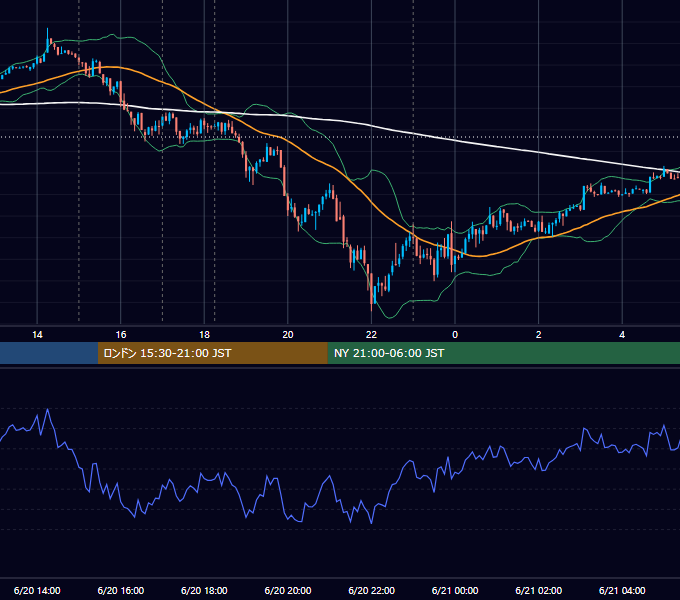Click the 22 hour label on price chart axis
This screenshot has height=600, width=680.
(x=371, y=335)
